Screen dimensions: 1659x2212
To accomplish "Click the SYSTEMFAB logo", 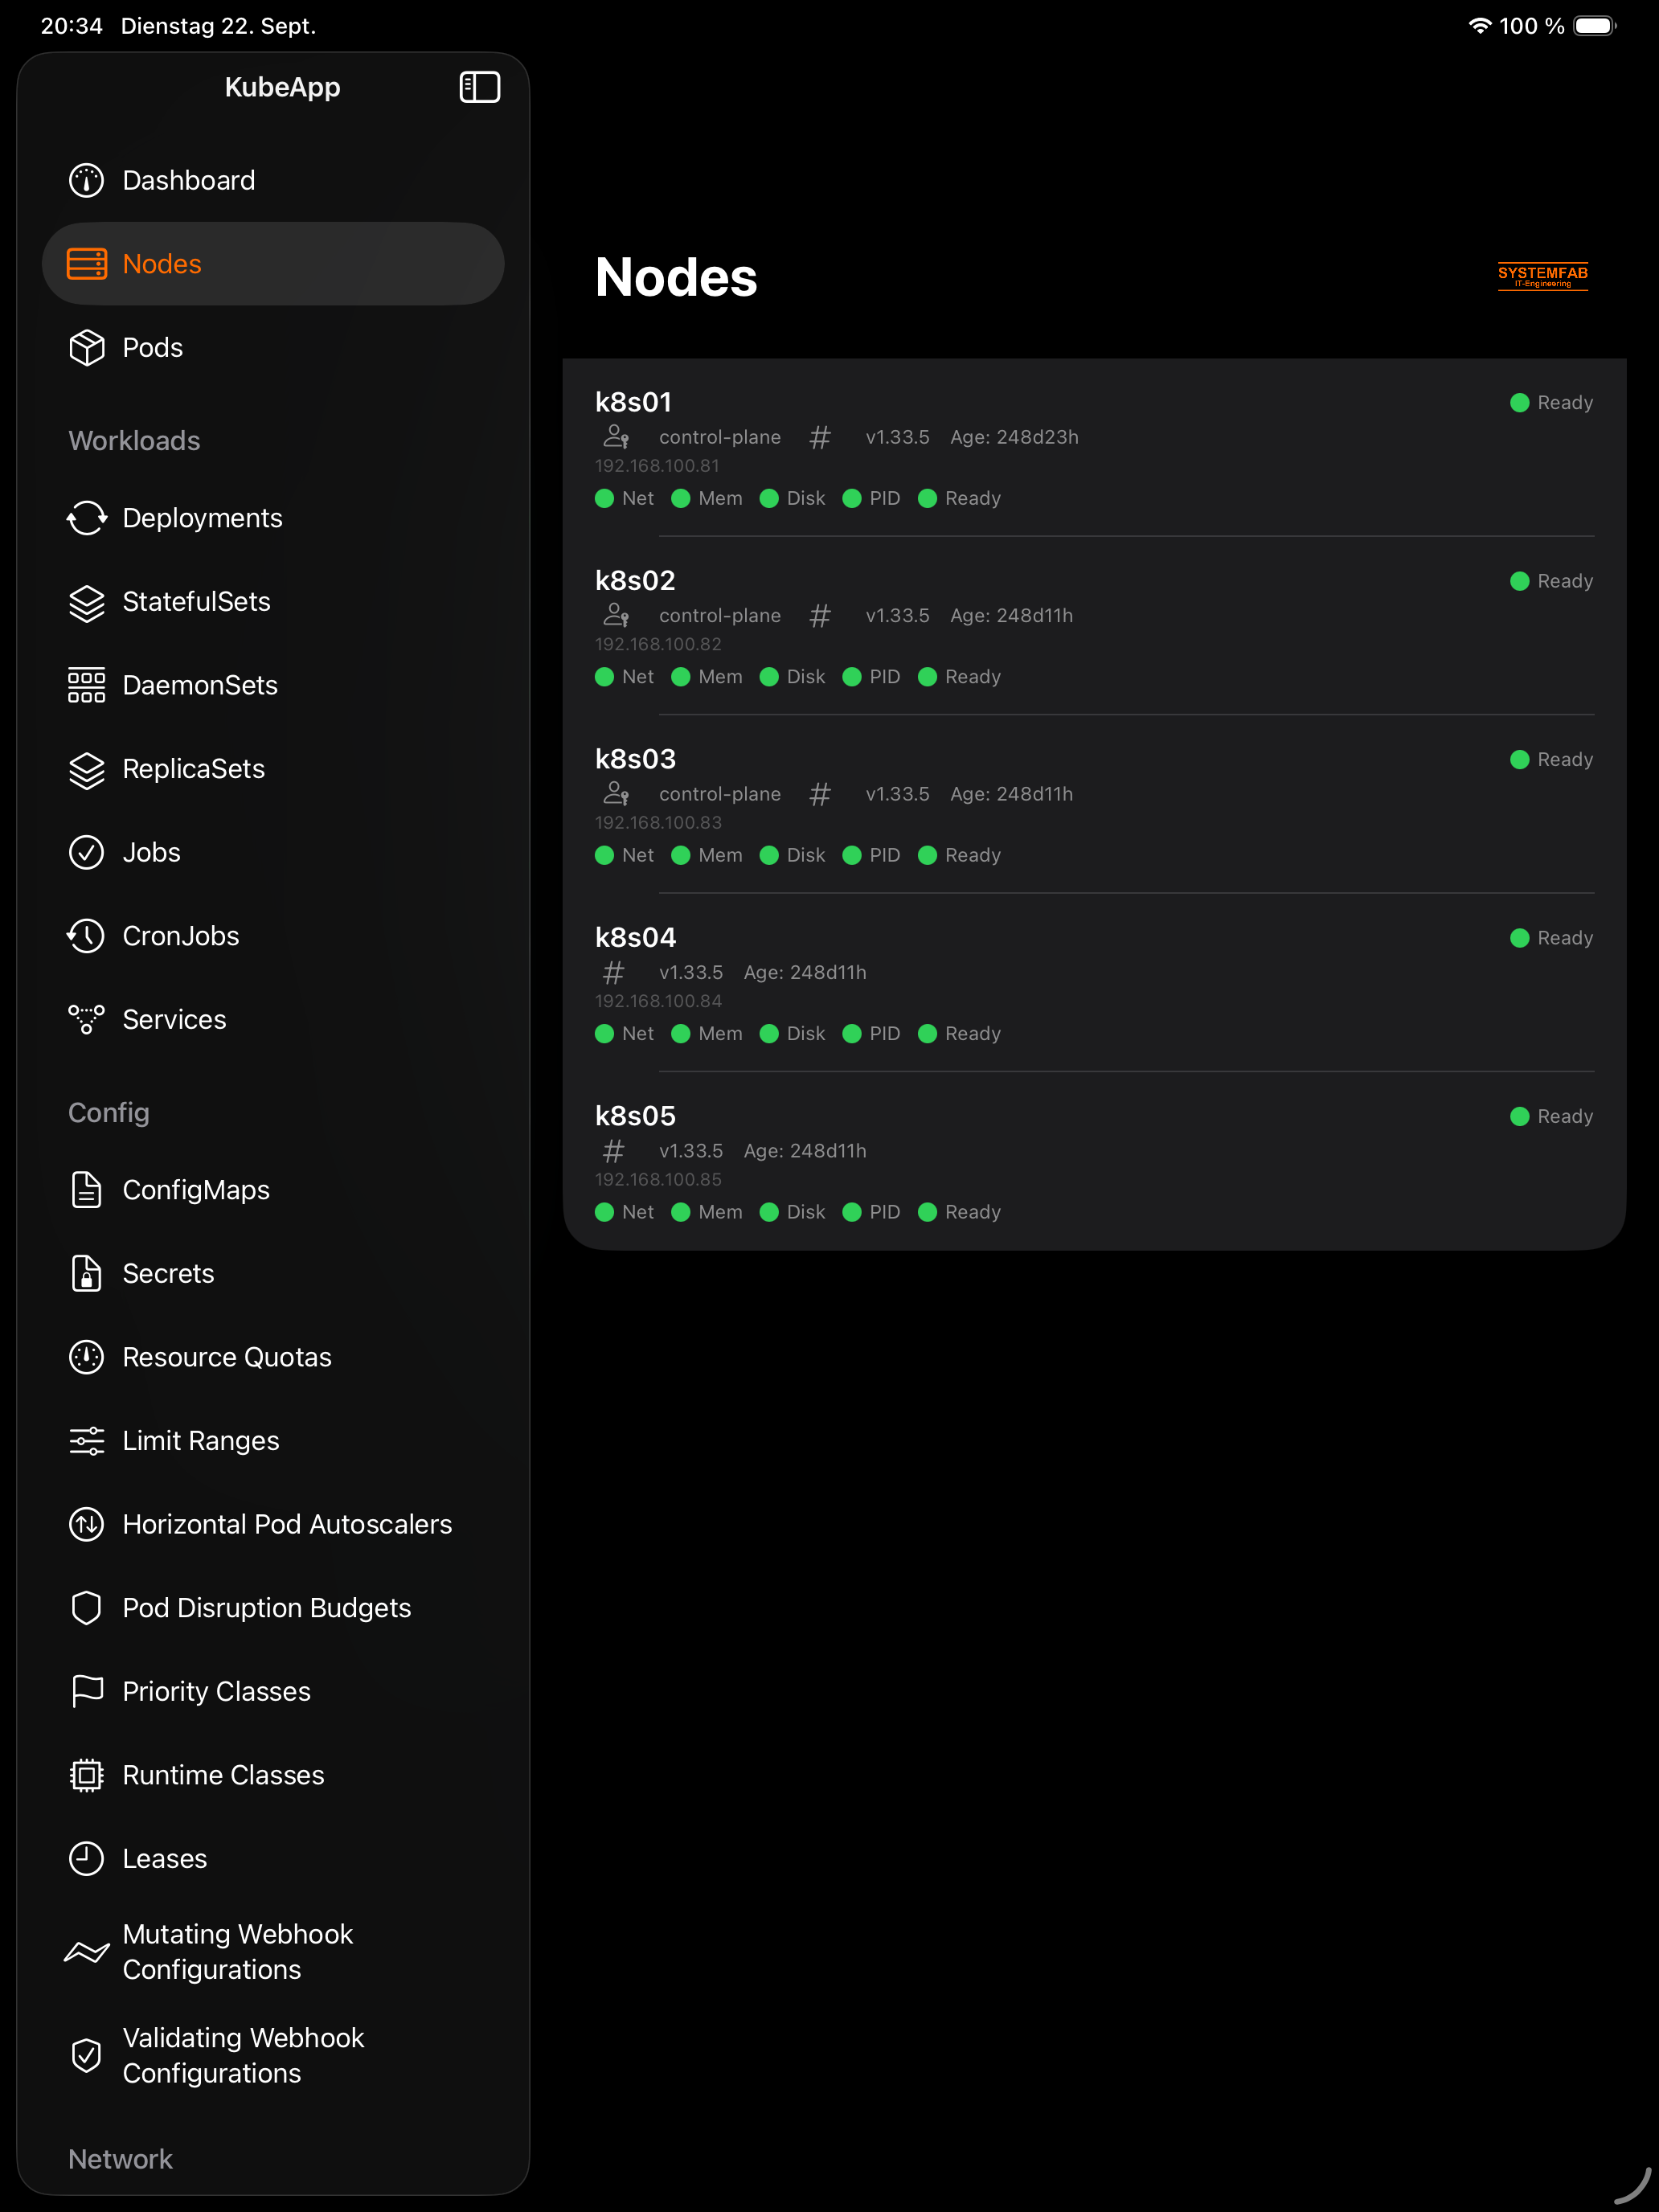I will (x=1543, y=276).
